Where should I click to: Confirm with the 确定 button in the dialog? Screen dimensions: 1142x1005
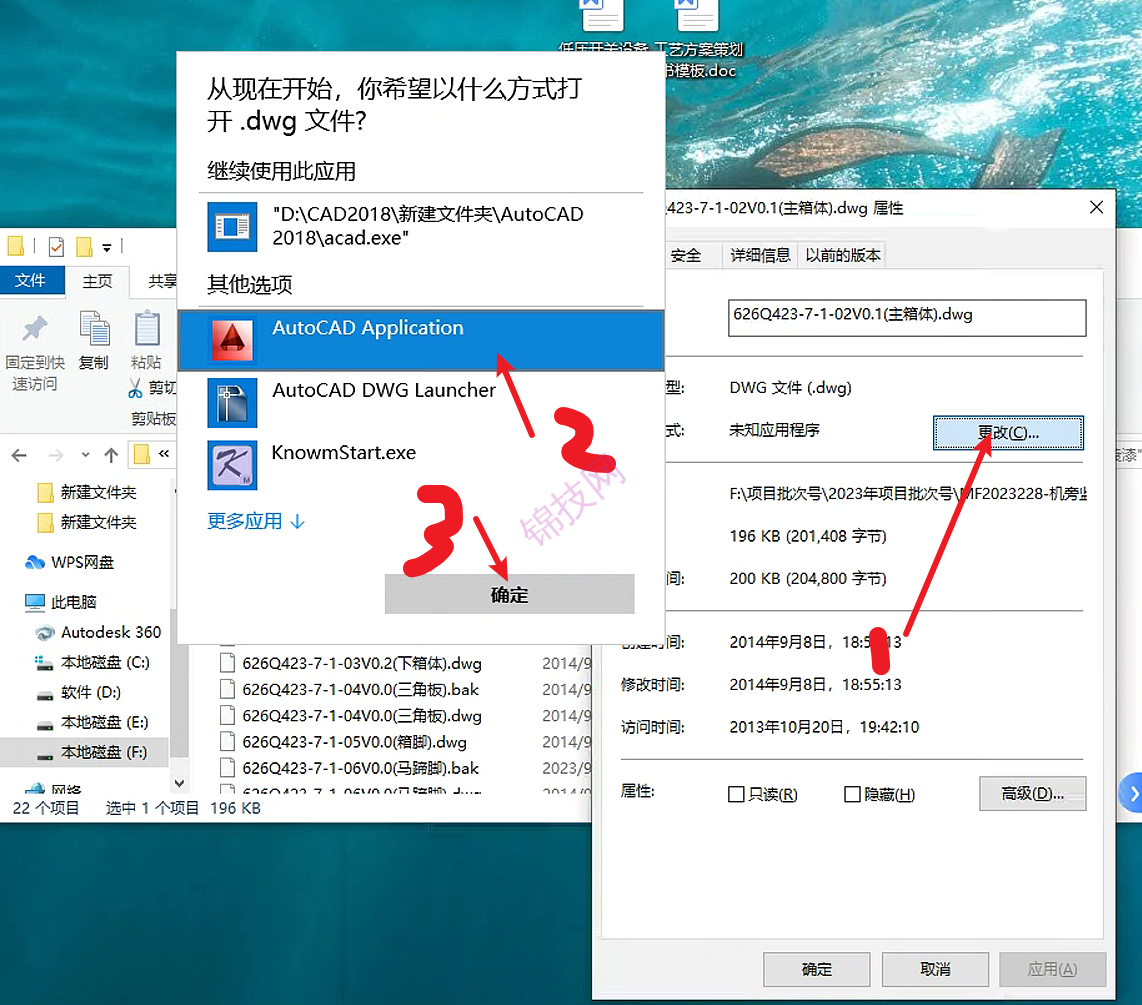(x=509, y=594)
